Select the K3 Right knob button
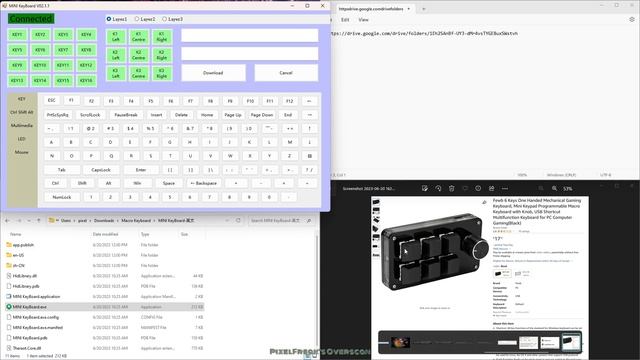640x360 pixels. tap(162, 73)
